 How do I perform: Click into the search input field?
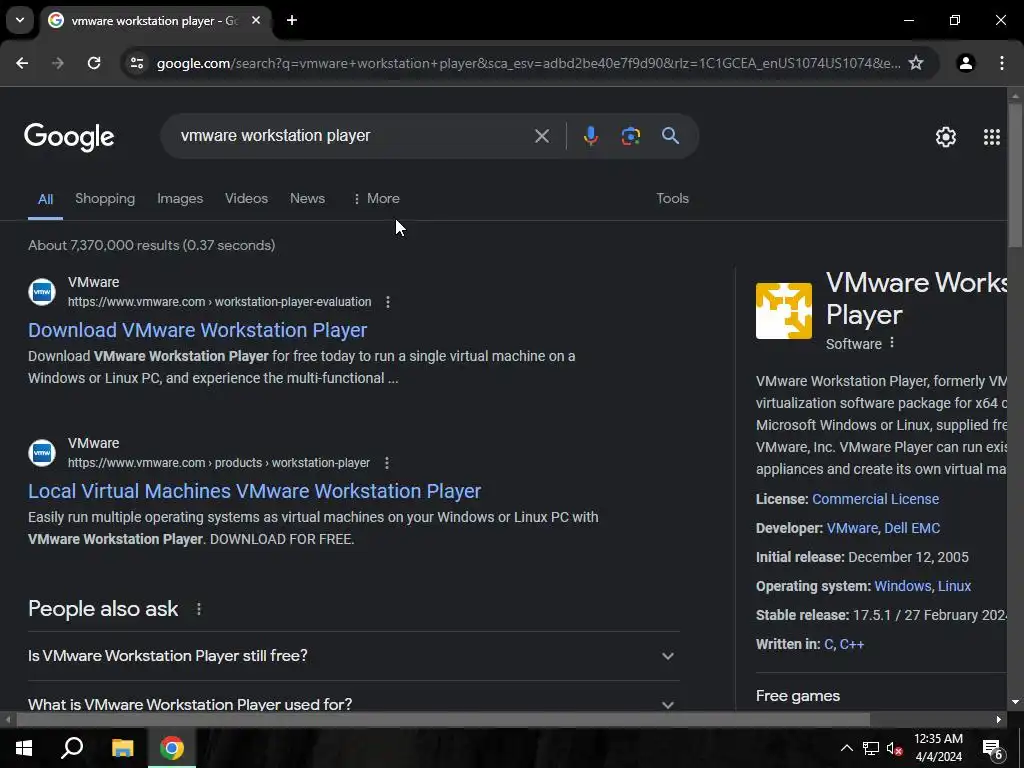coord(351,136)
